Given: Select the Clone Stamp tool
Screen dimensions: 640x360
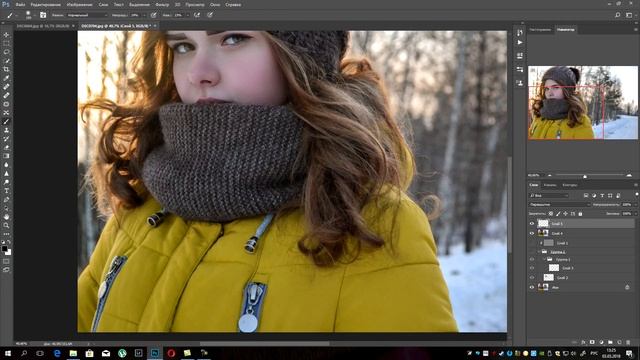Looking at the screenshot, I should click(6, 130).
